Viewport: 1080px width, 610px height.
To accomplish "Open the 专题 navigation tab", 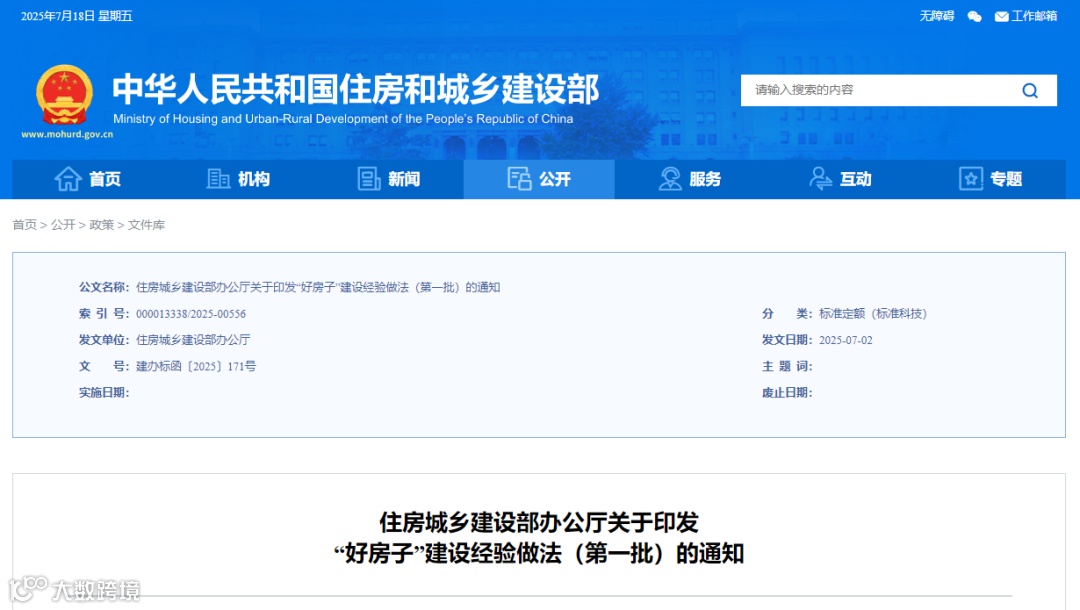I will (990, 179).
